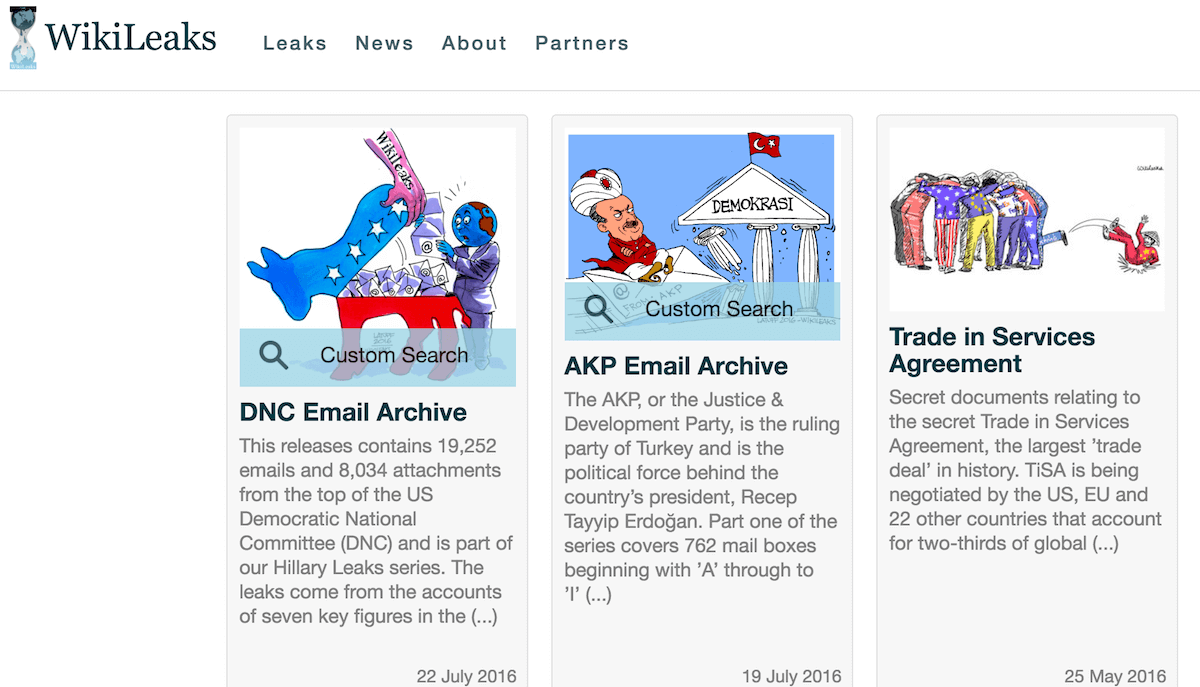Open the Leaks menu item

tap(295, 43)
